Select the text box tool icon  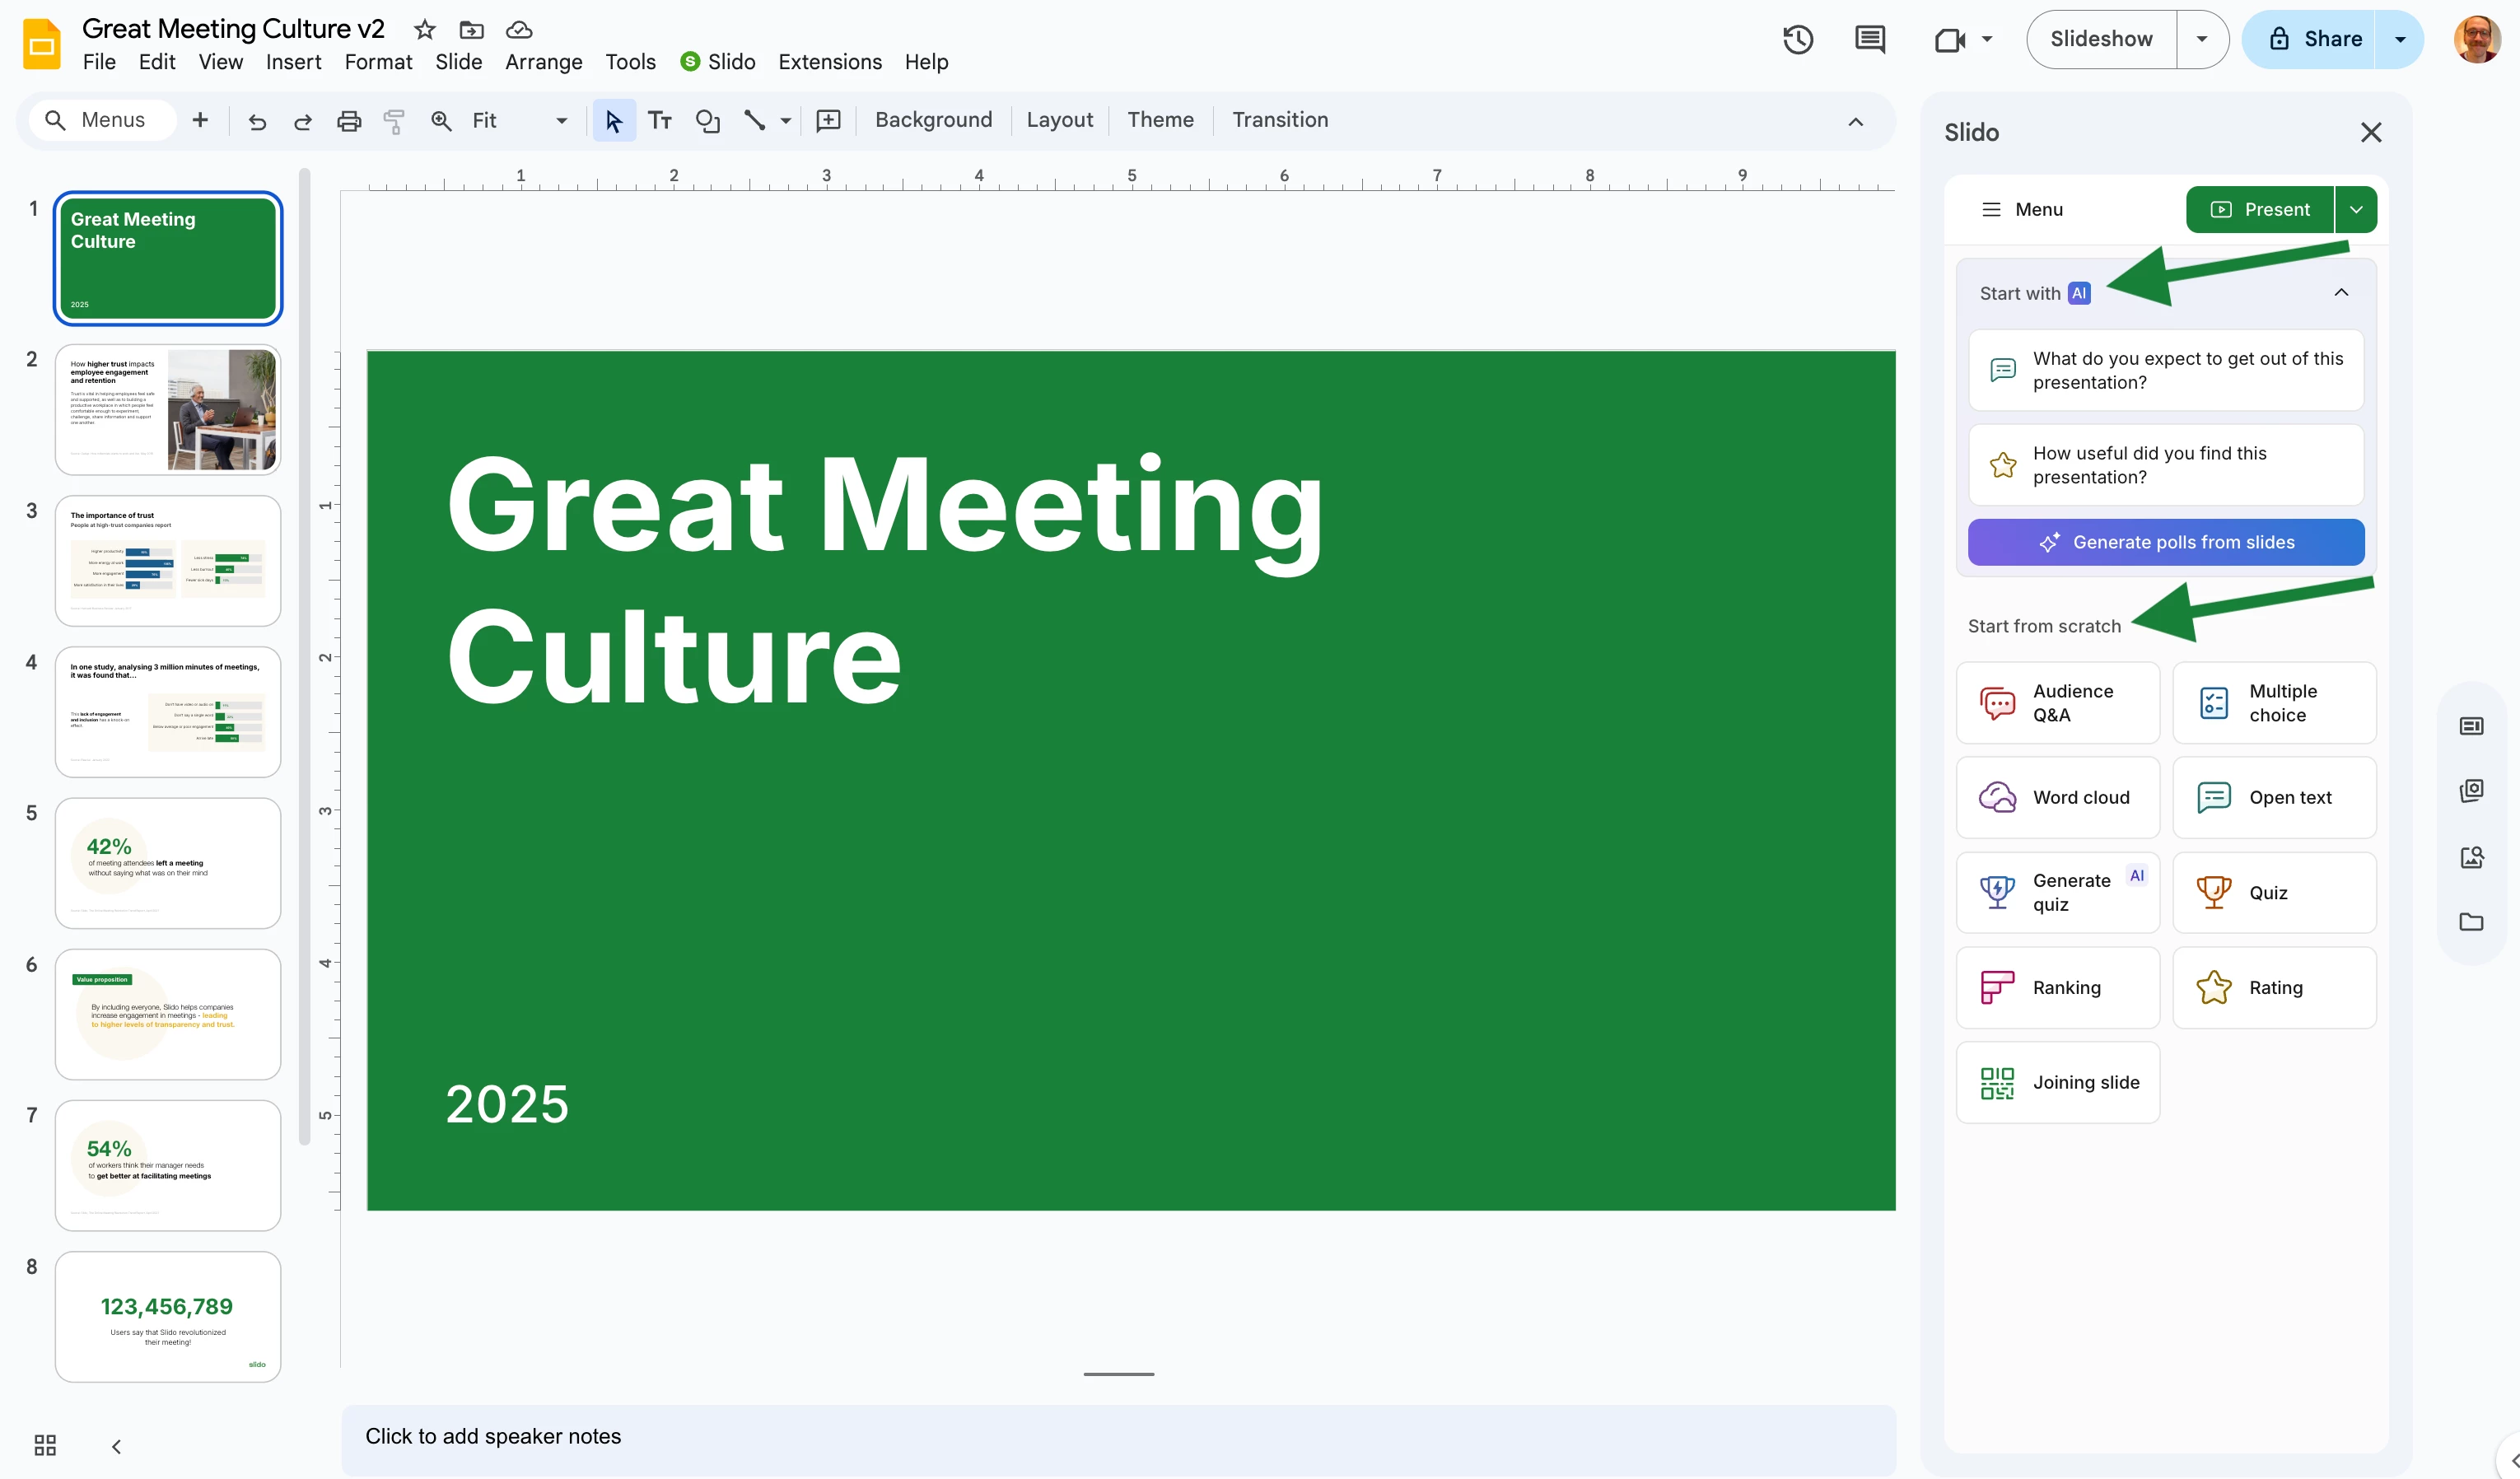[659, 121]
